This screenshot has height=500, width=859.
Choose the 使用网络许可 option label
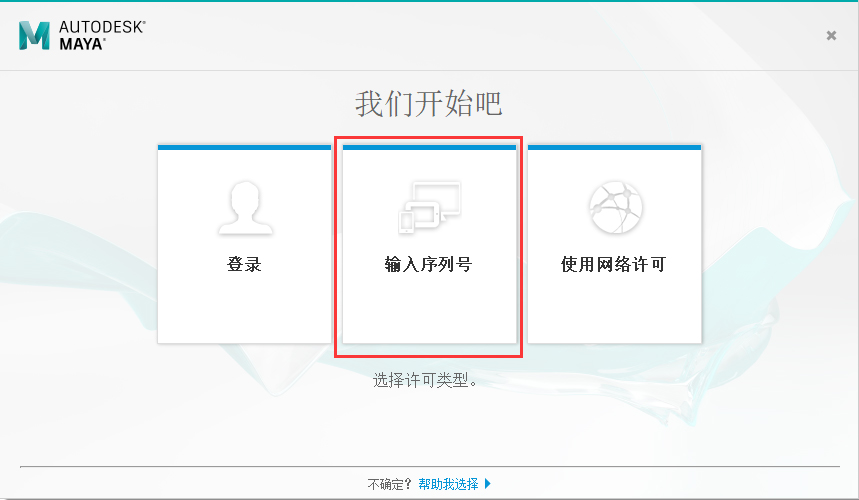click(613, 265)
